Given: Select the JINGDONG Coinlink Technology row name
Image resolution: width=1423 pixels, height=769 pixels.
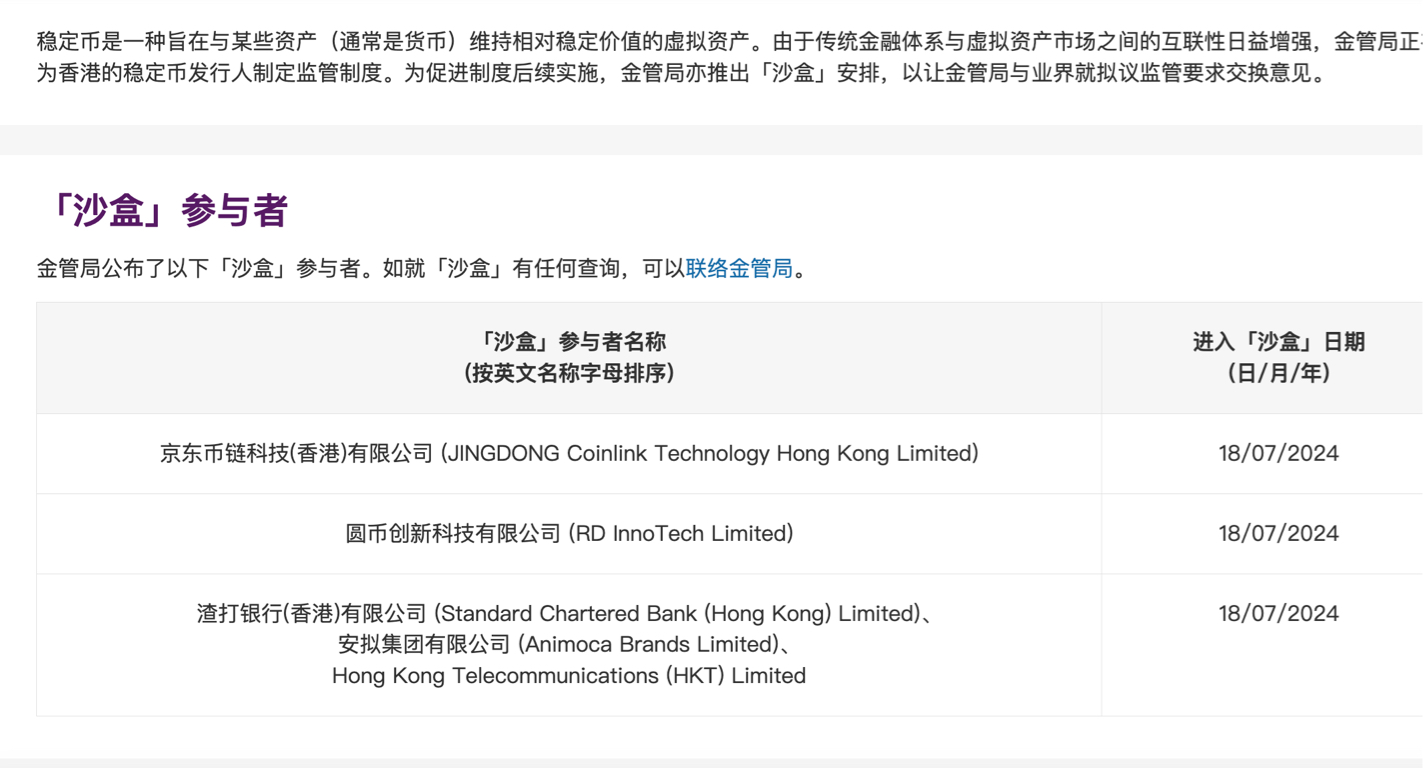Looking at the screenshot, I should click(x=569, y=453).
